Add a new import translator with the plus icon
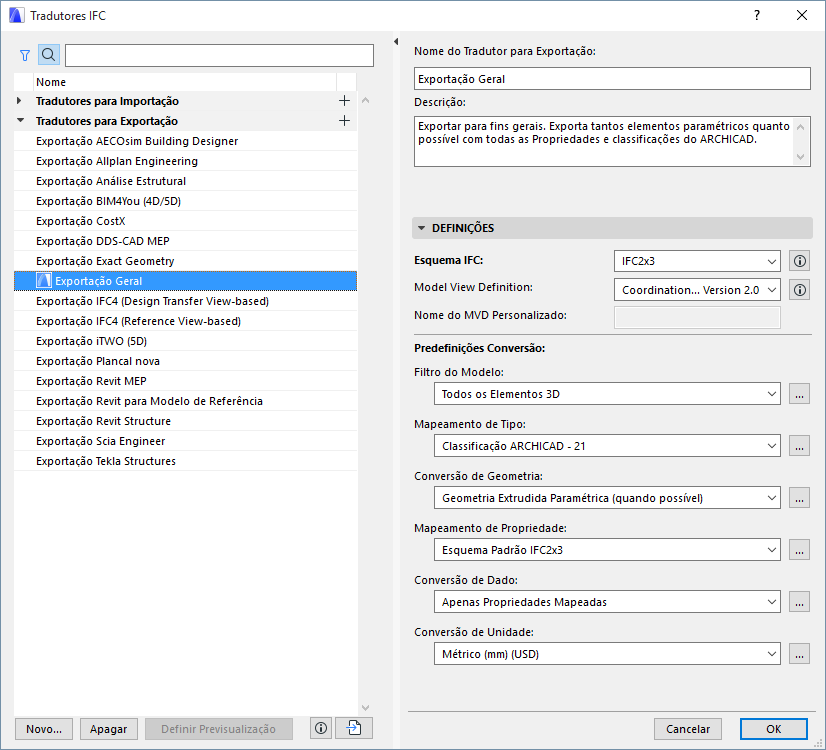The image size is (826, 750). point(344,101)
